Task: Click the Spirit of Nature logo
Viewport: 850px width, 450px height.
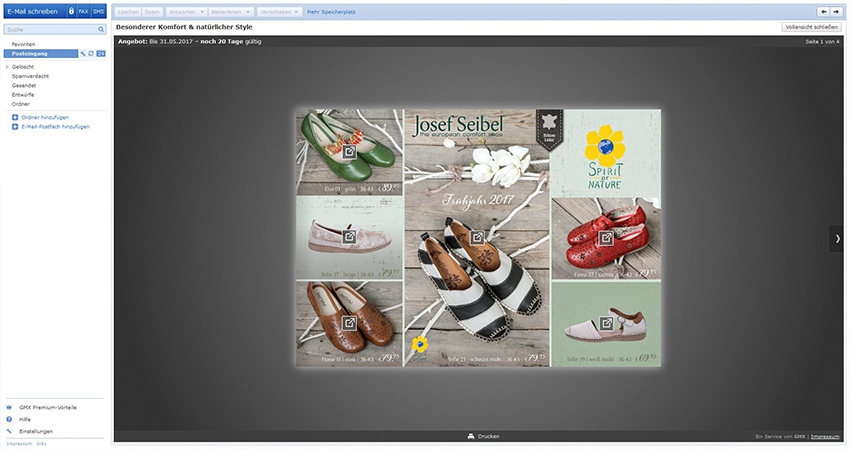Action: [605, 157]
